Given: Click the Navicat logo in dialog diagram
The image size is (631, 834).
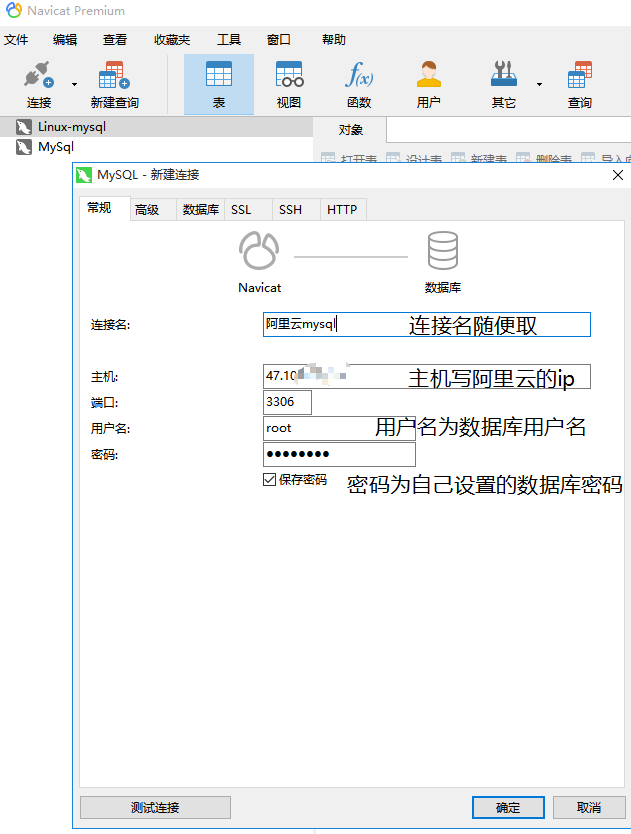Looking at the screenshot, I should point(259,251).
